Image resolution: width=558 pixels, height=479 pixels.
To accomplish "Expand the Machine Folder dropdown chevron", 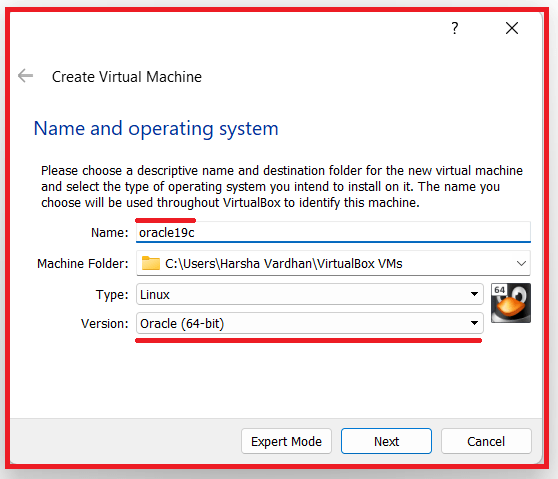I will pos(521,263).
